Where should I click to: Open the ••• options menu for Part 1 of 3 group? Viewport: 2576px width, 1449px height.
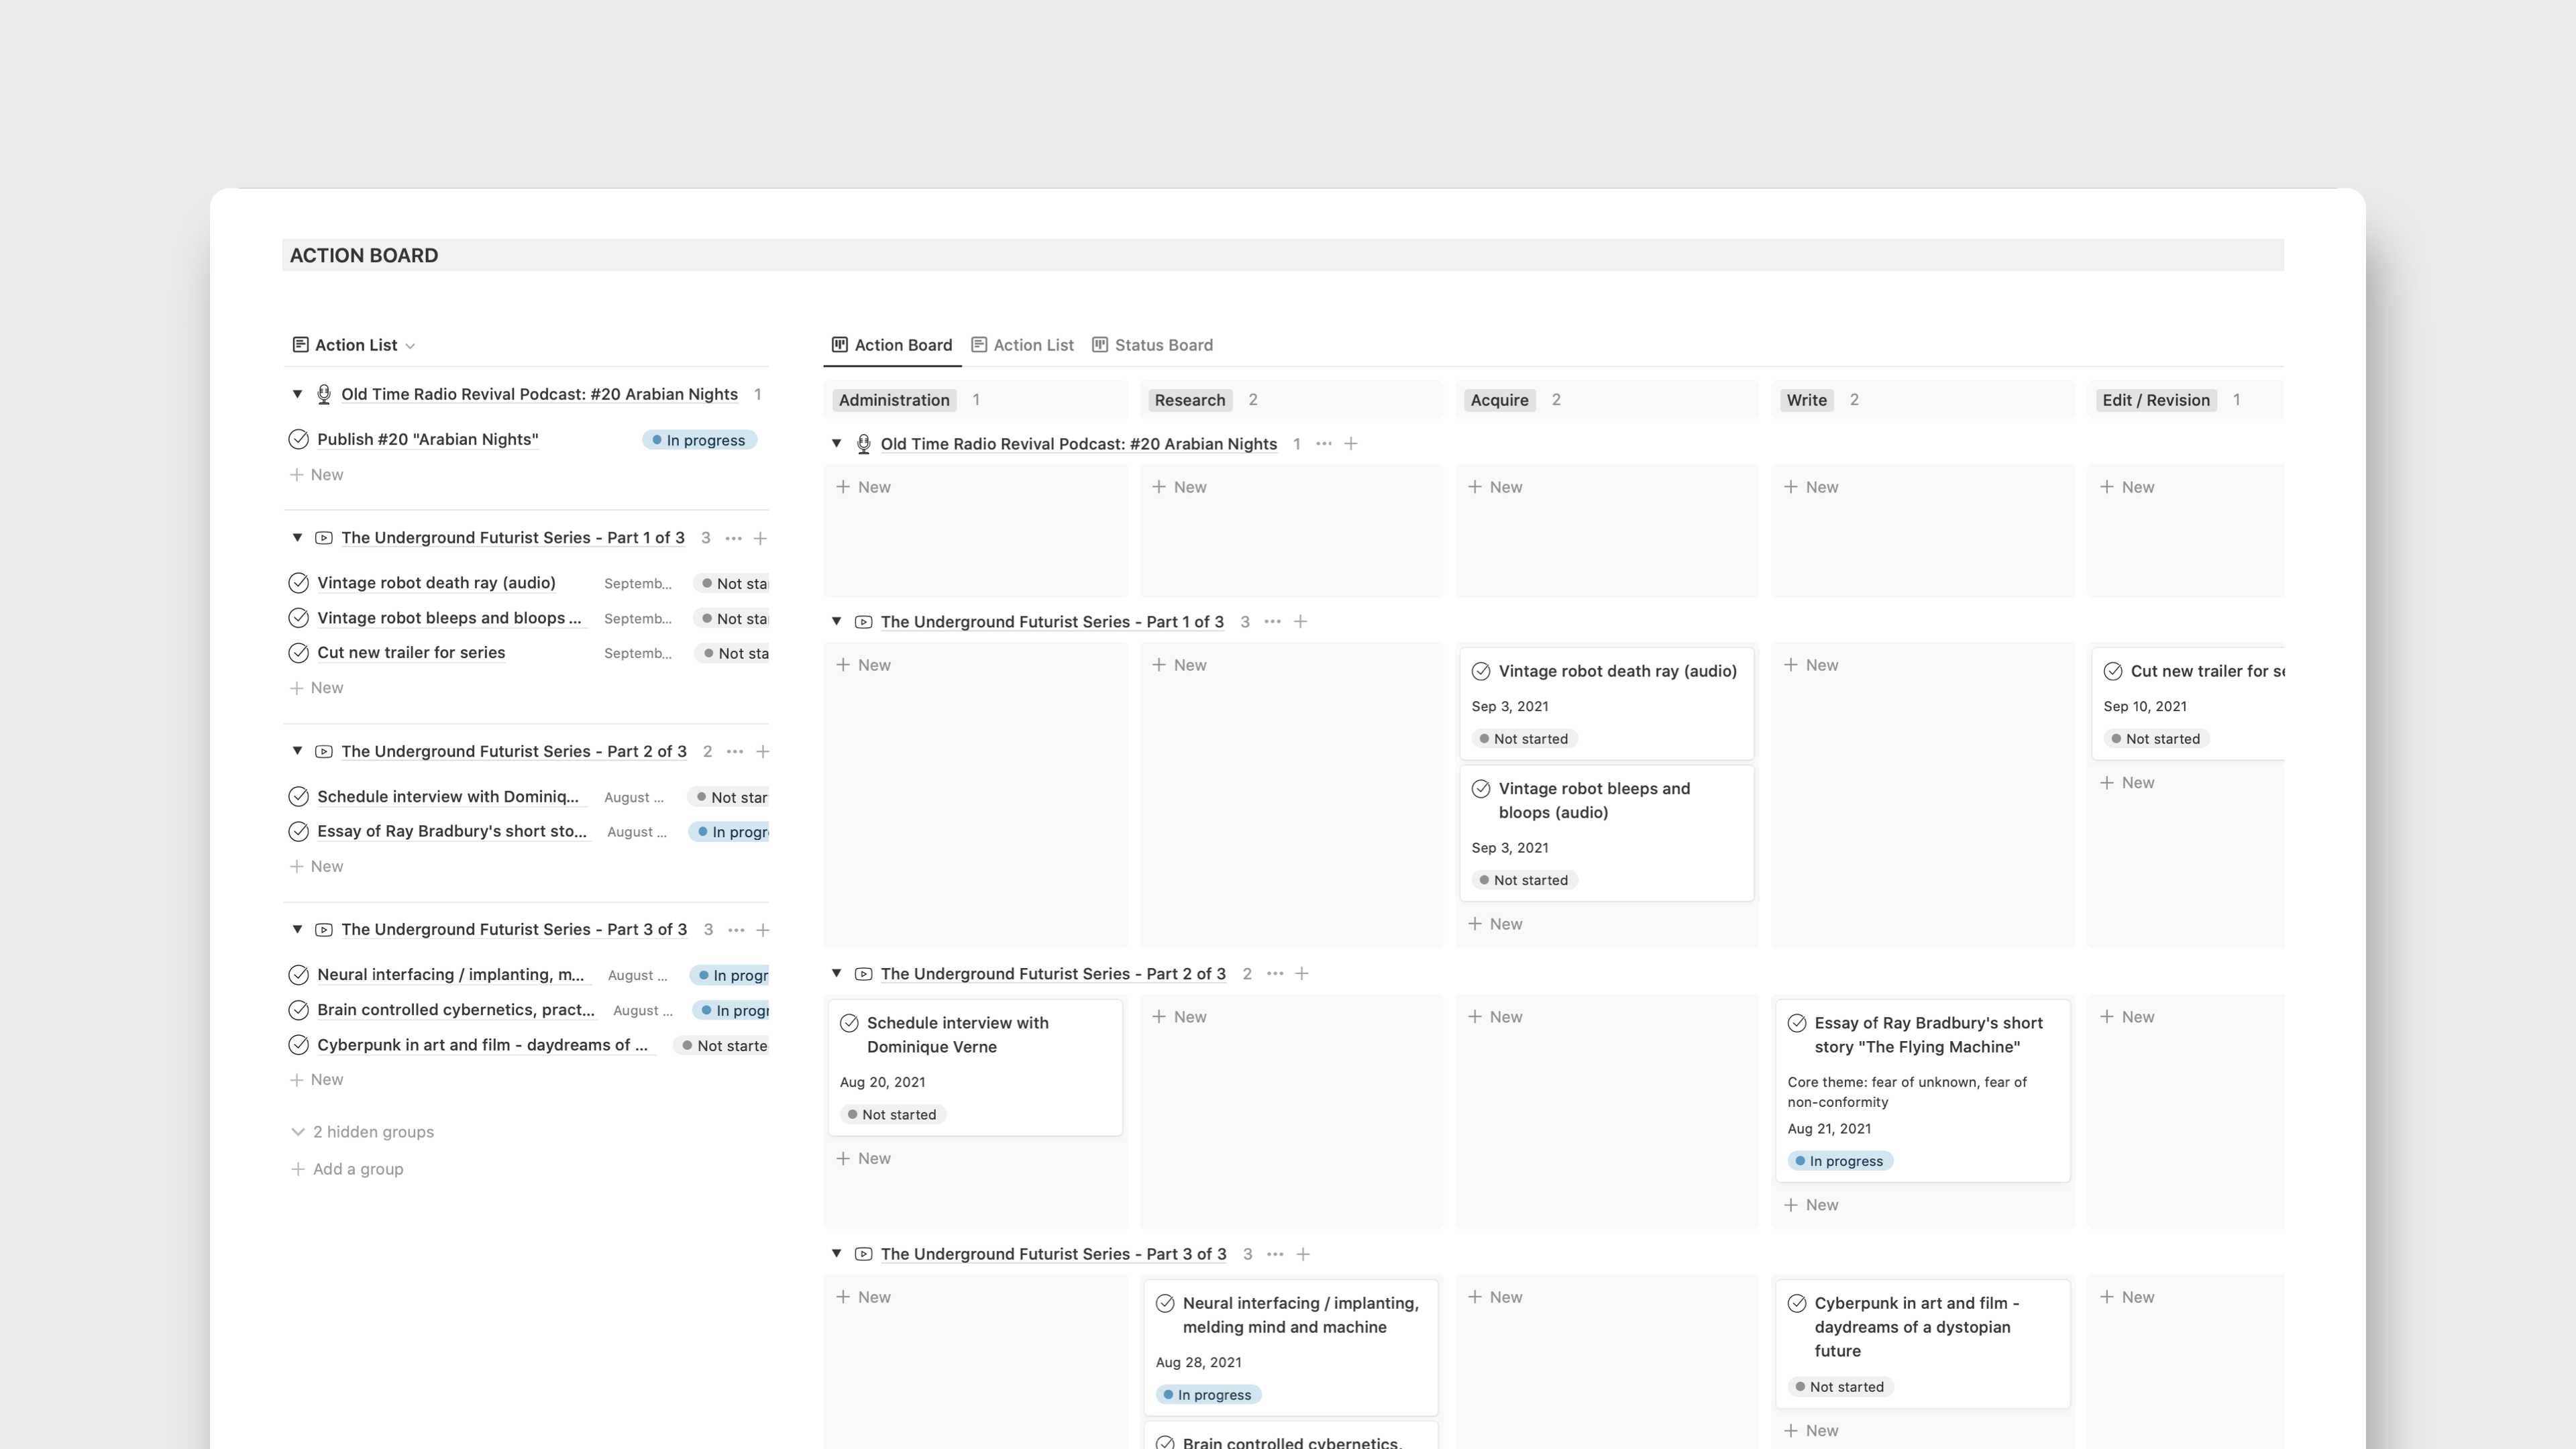(1272, 621)
